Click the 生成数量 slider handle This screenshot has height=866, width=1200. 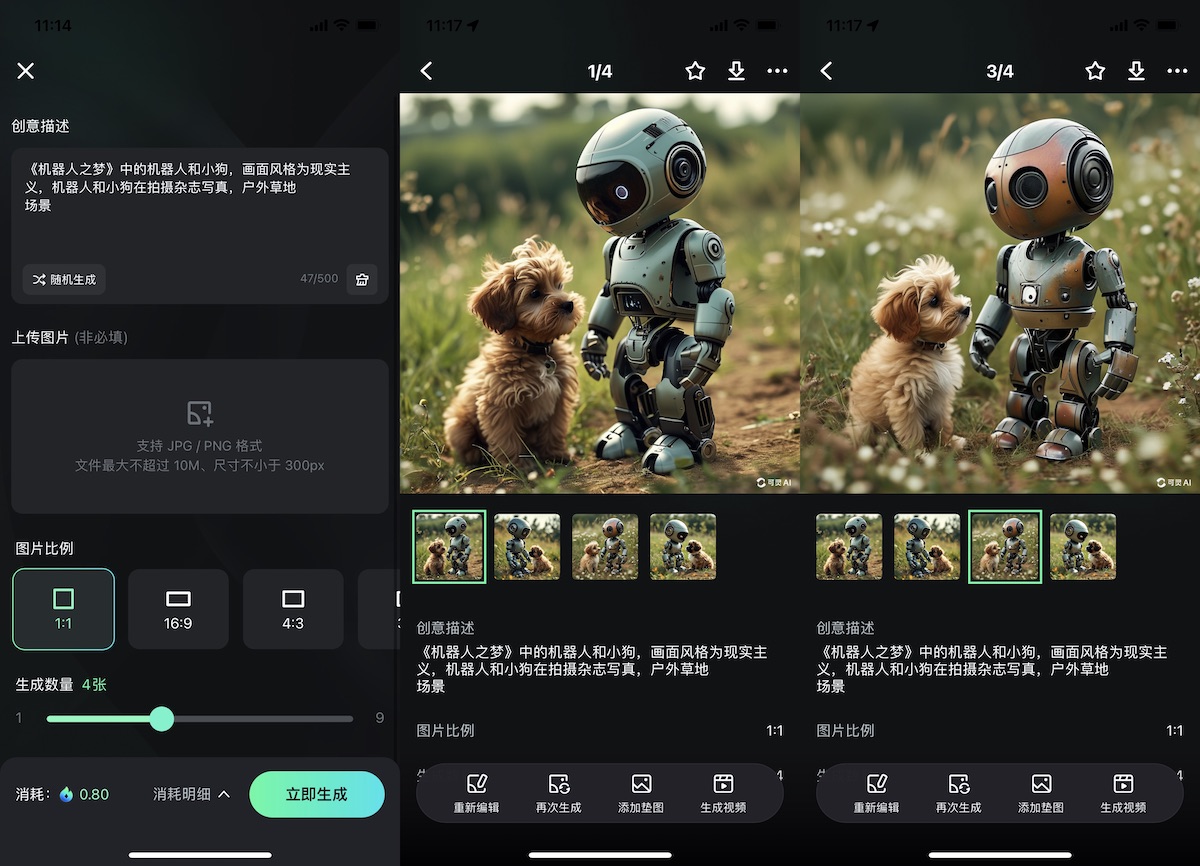pos(161,718)
